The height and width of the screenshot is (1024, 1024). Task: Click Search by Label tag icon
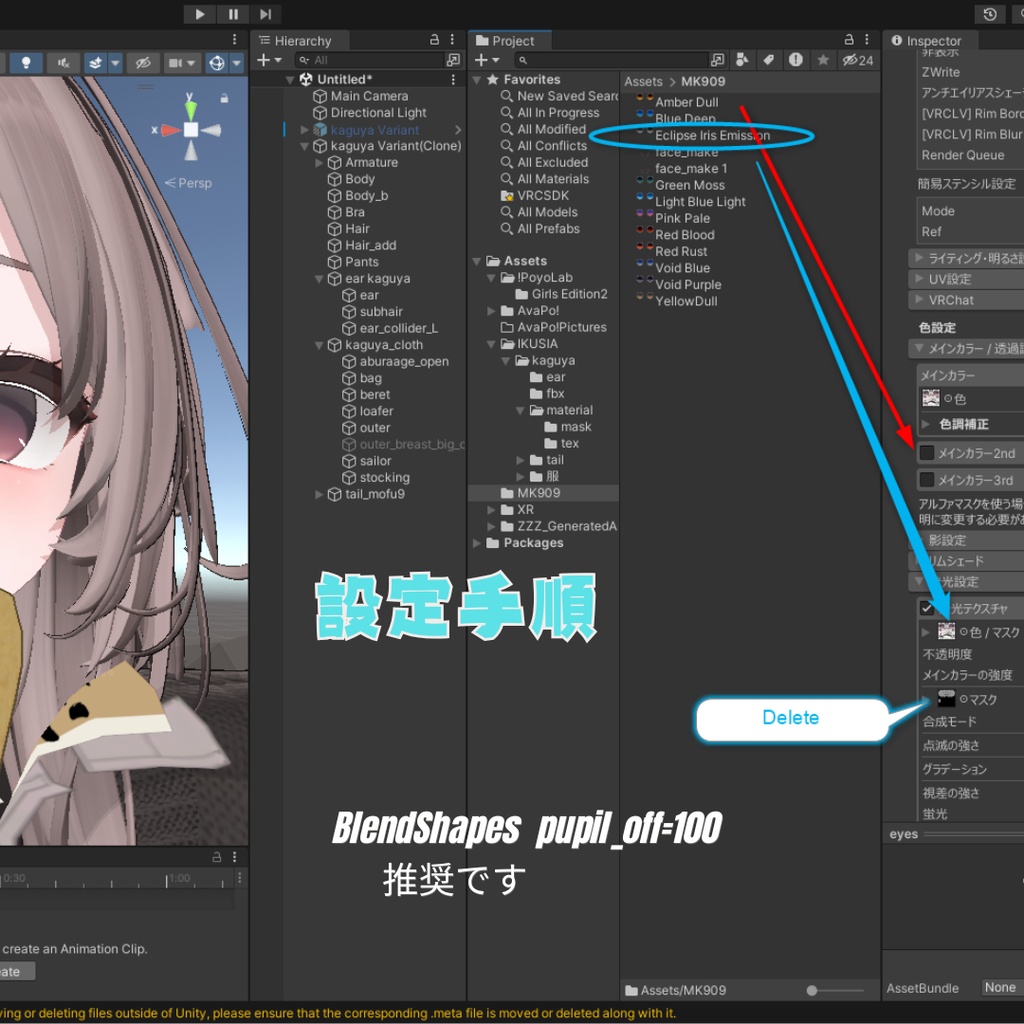click(769, 60)
